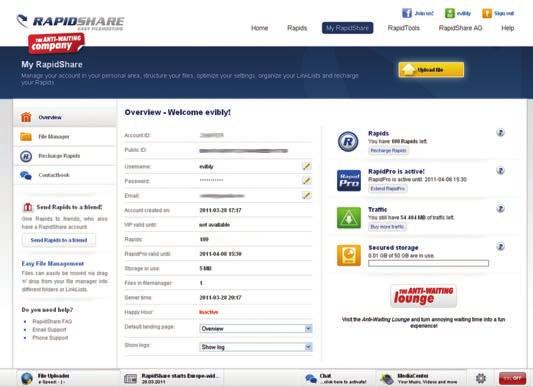
Task: Click the help icon next to Secured storage
Action: [500, 247]
